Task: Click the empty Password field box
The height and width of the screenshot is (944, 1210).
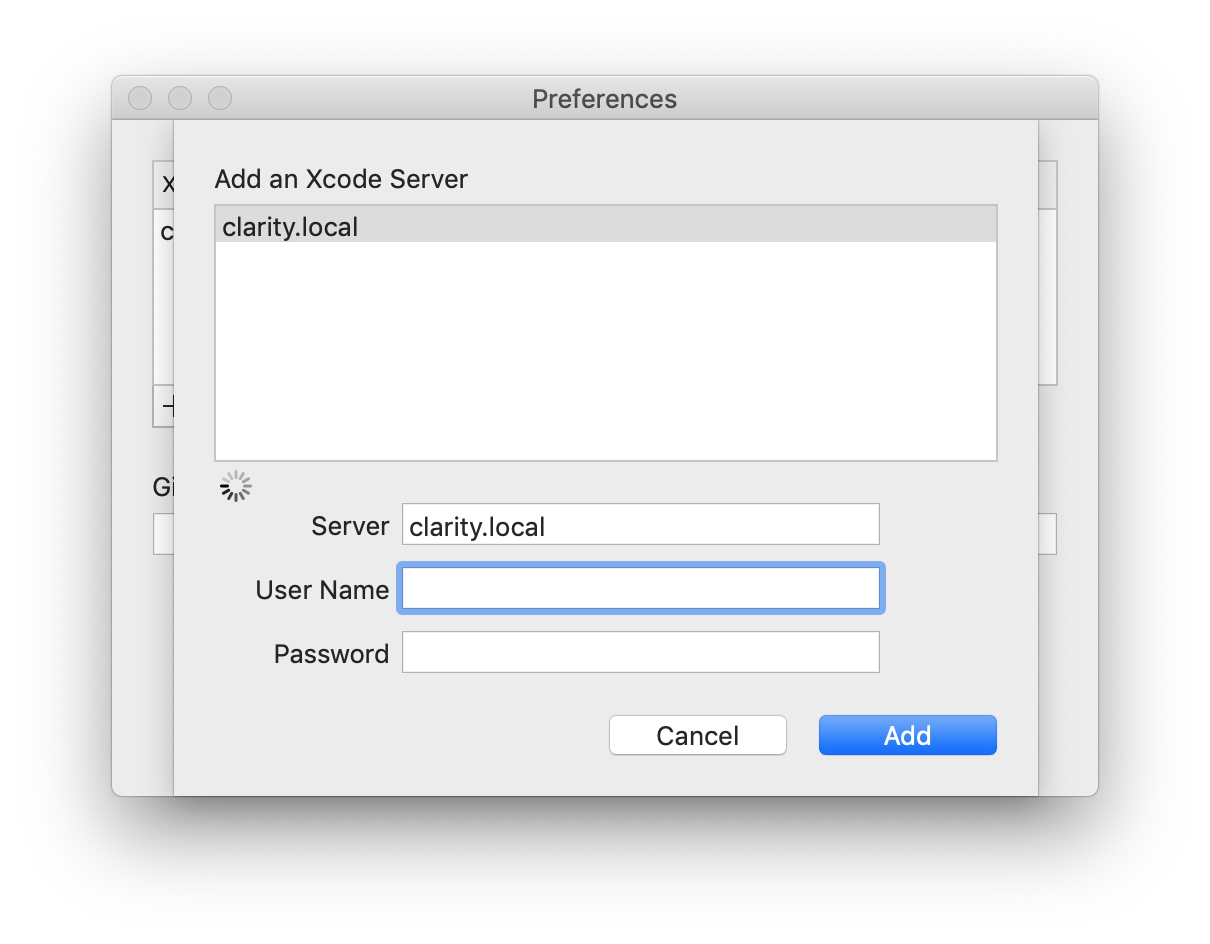Action: [x=640, y=652]
